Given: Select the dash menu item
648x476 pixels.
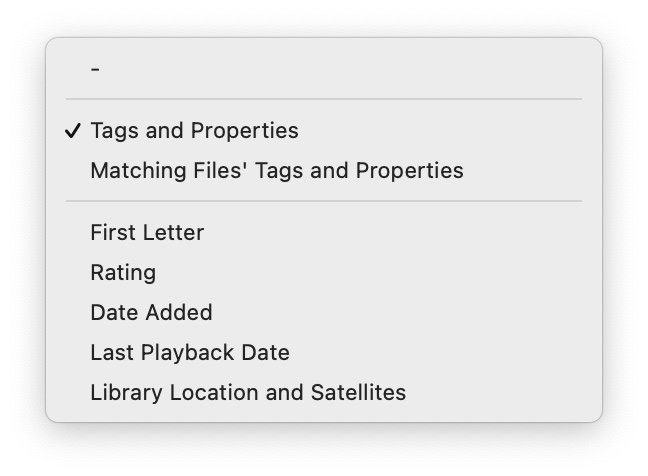Looking at the screenshot, I should tap(95, 69).
